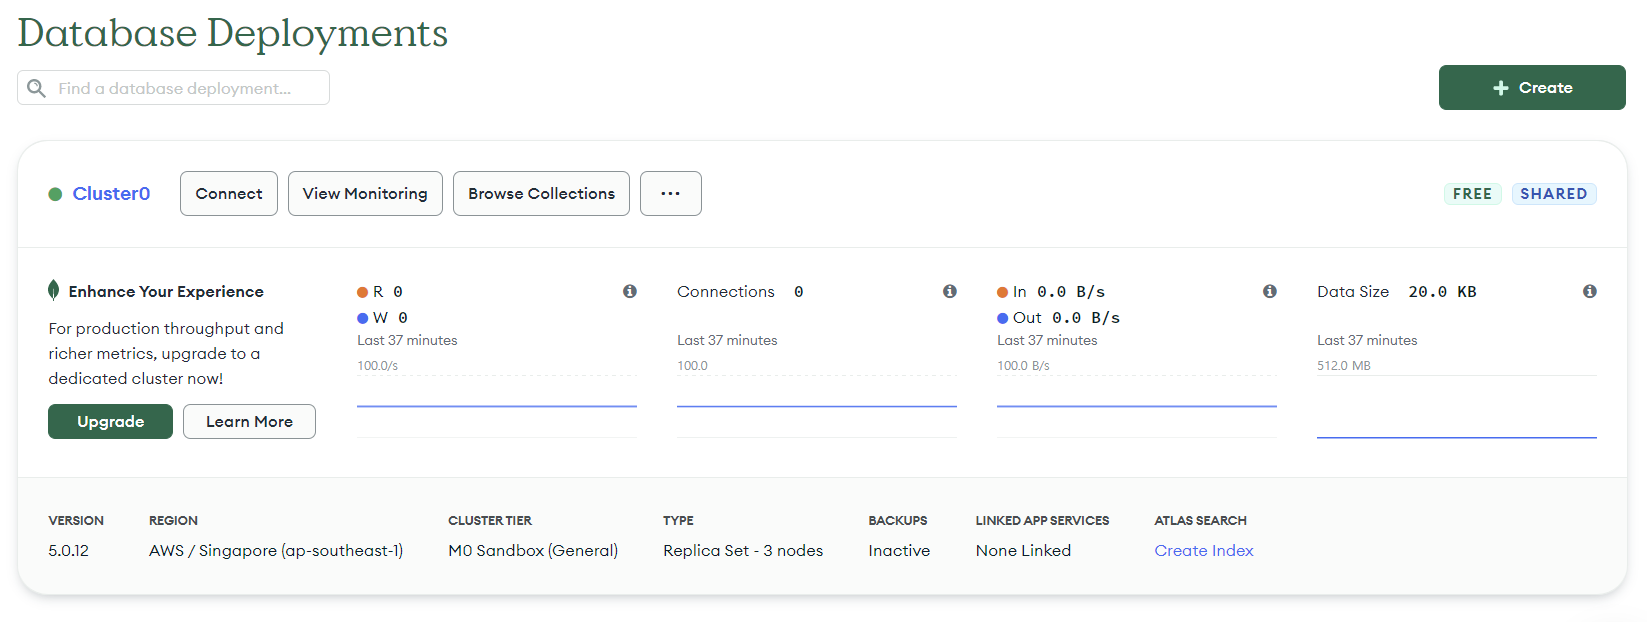
Task: Open the Cluster0 link
Action: click(111, 194)
